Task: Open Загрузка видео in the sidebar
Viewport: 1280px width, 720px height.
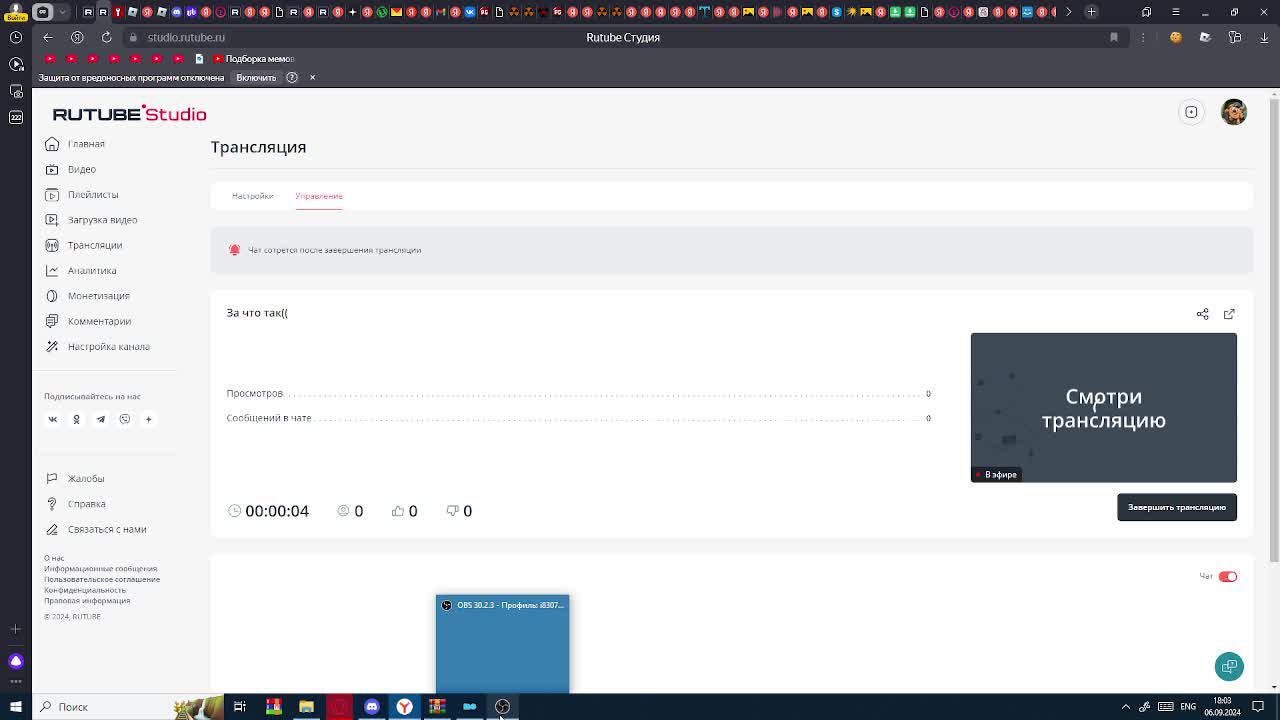Action: 91,220
